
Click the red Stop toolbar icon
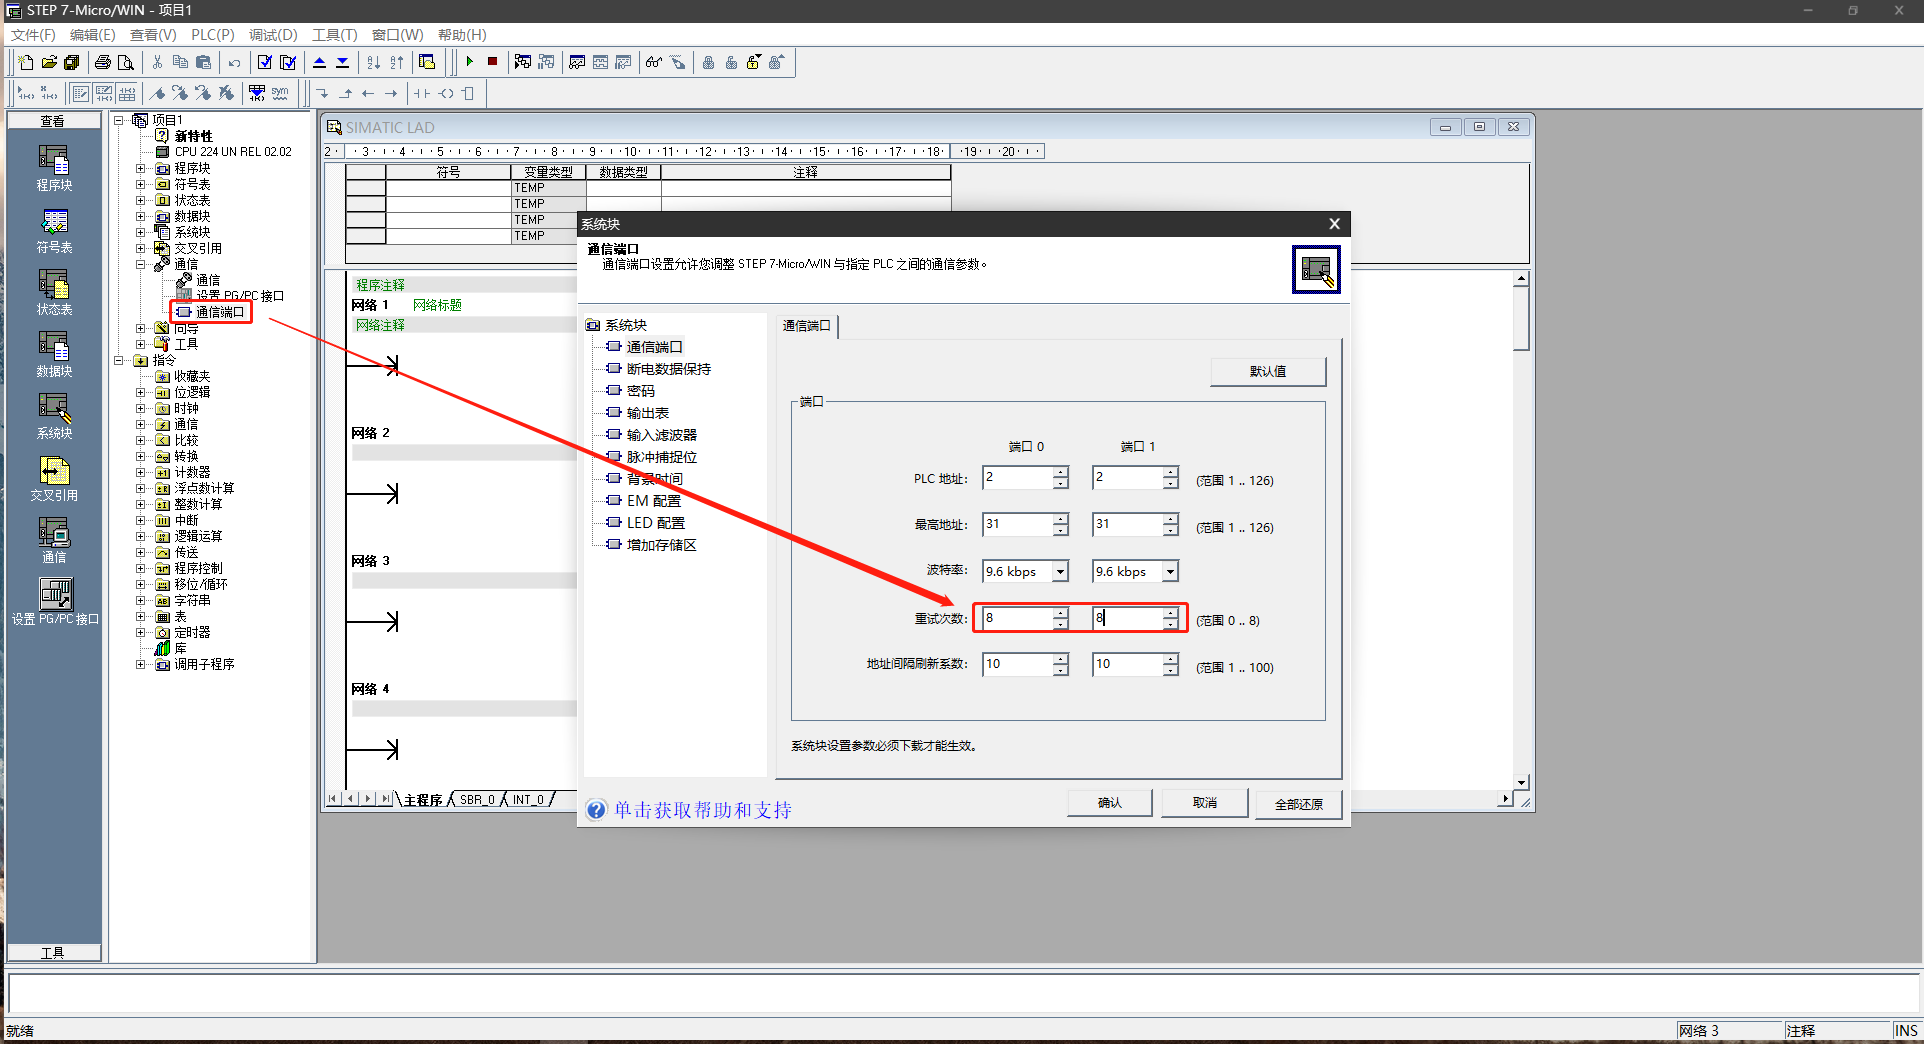coord(492,62)
